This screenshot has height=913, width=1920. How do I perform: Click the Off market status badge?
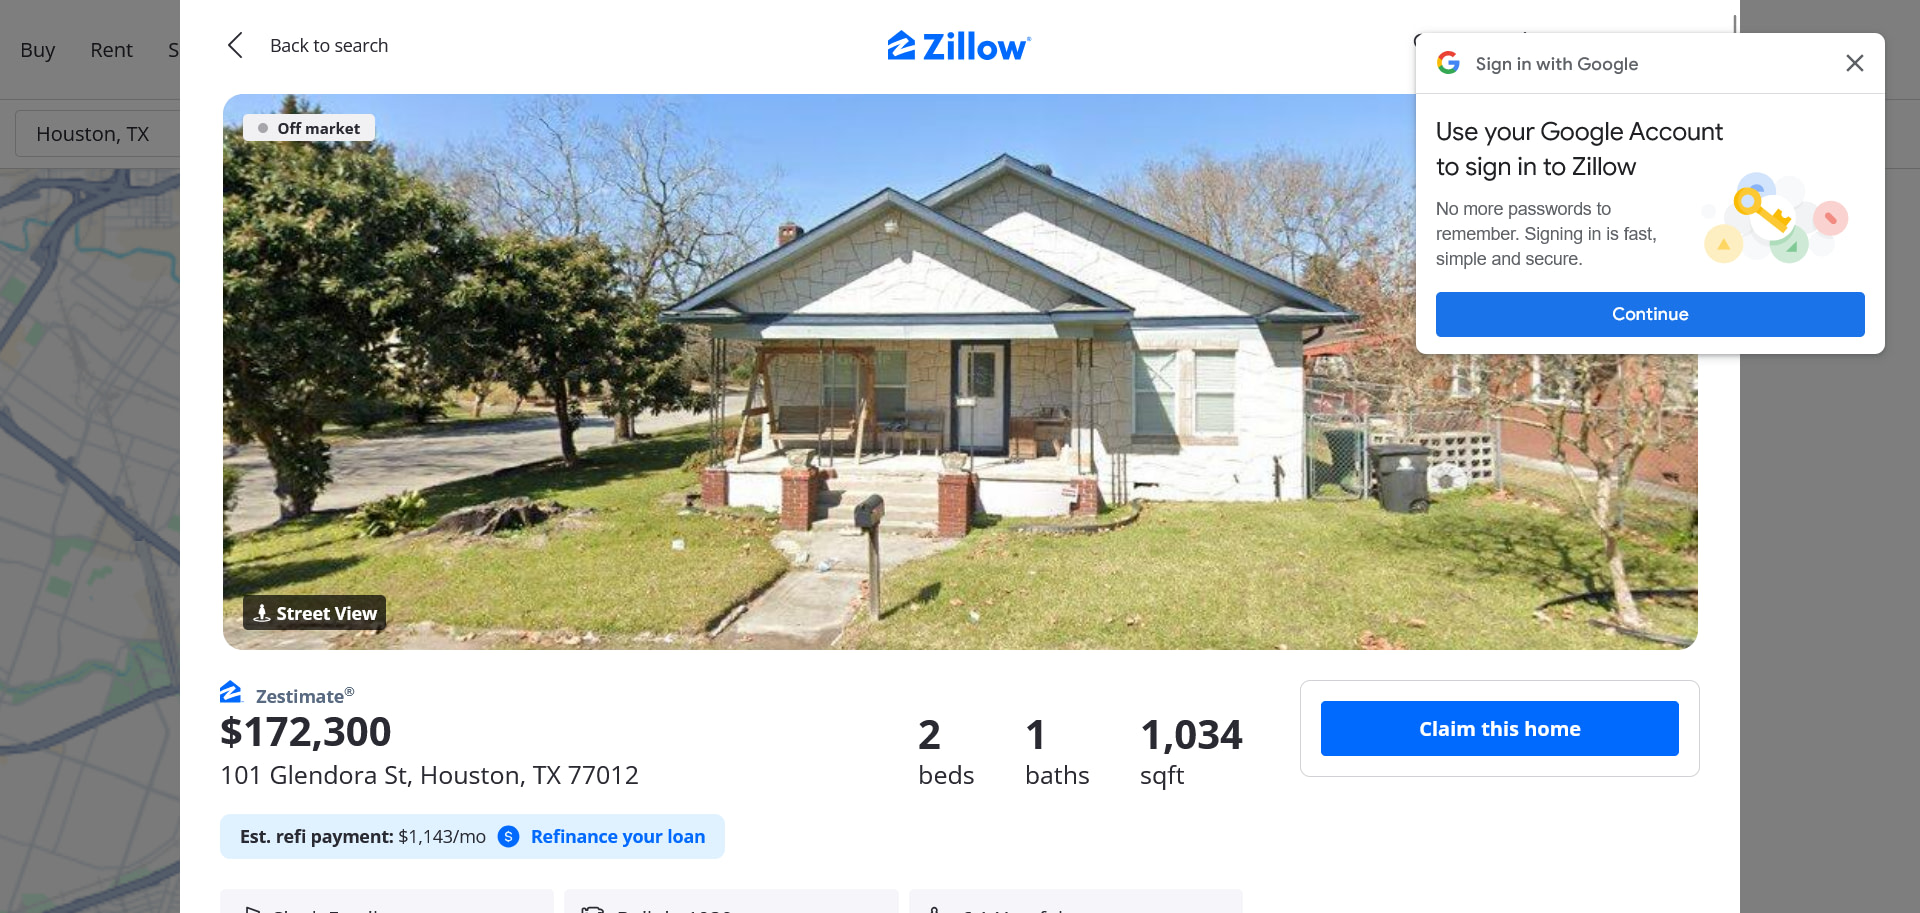coord(309,128)
